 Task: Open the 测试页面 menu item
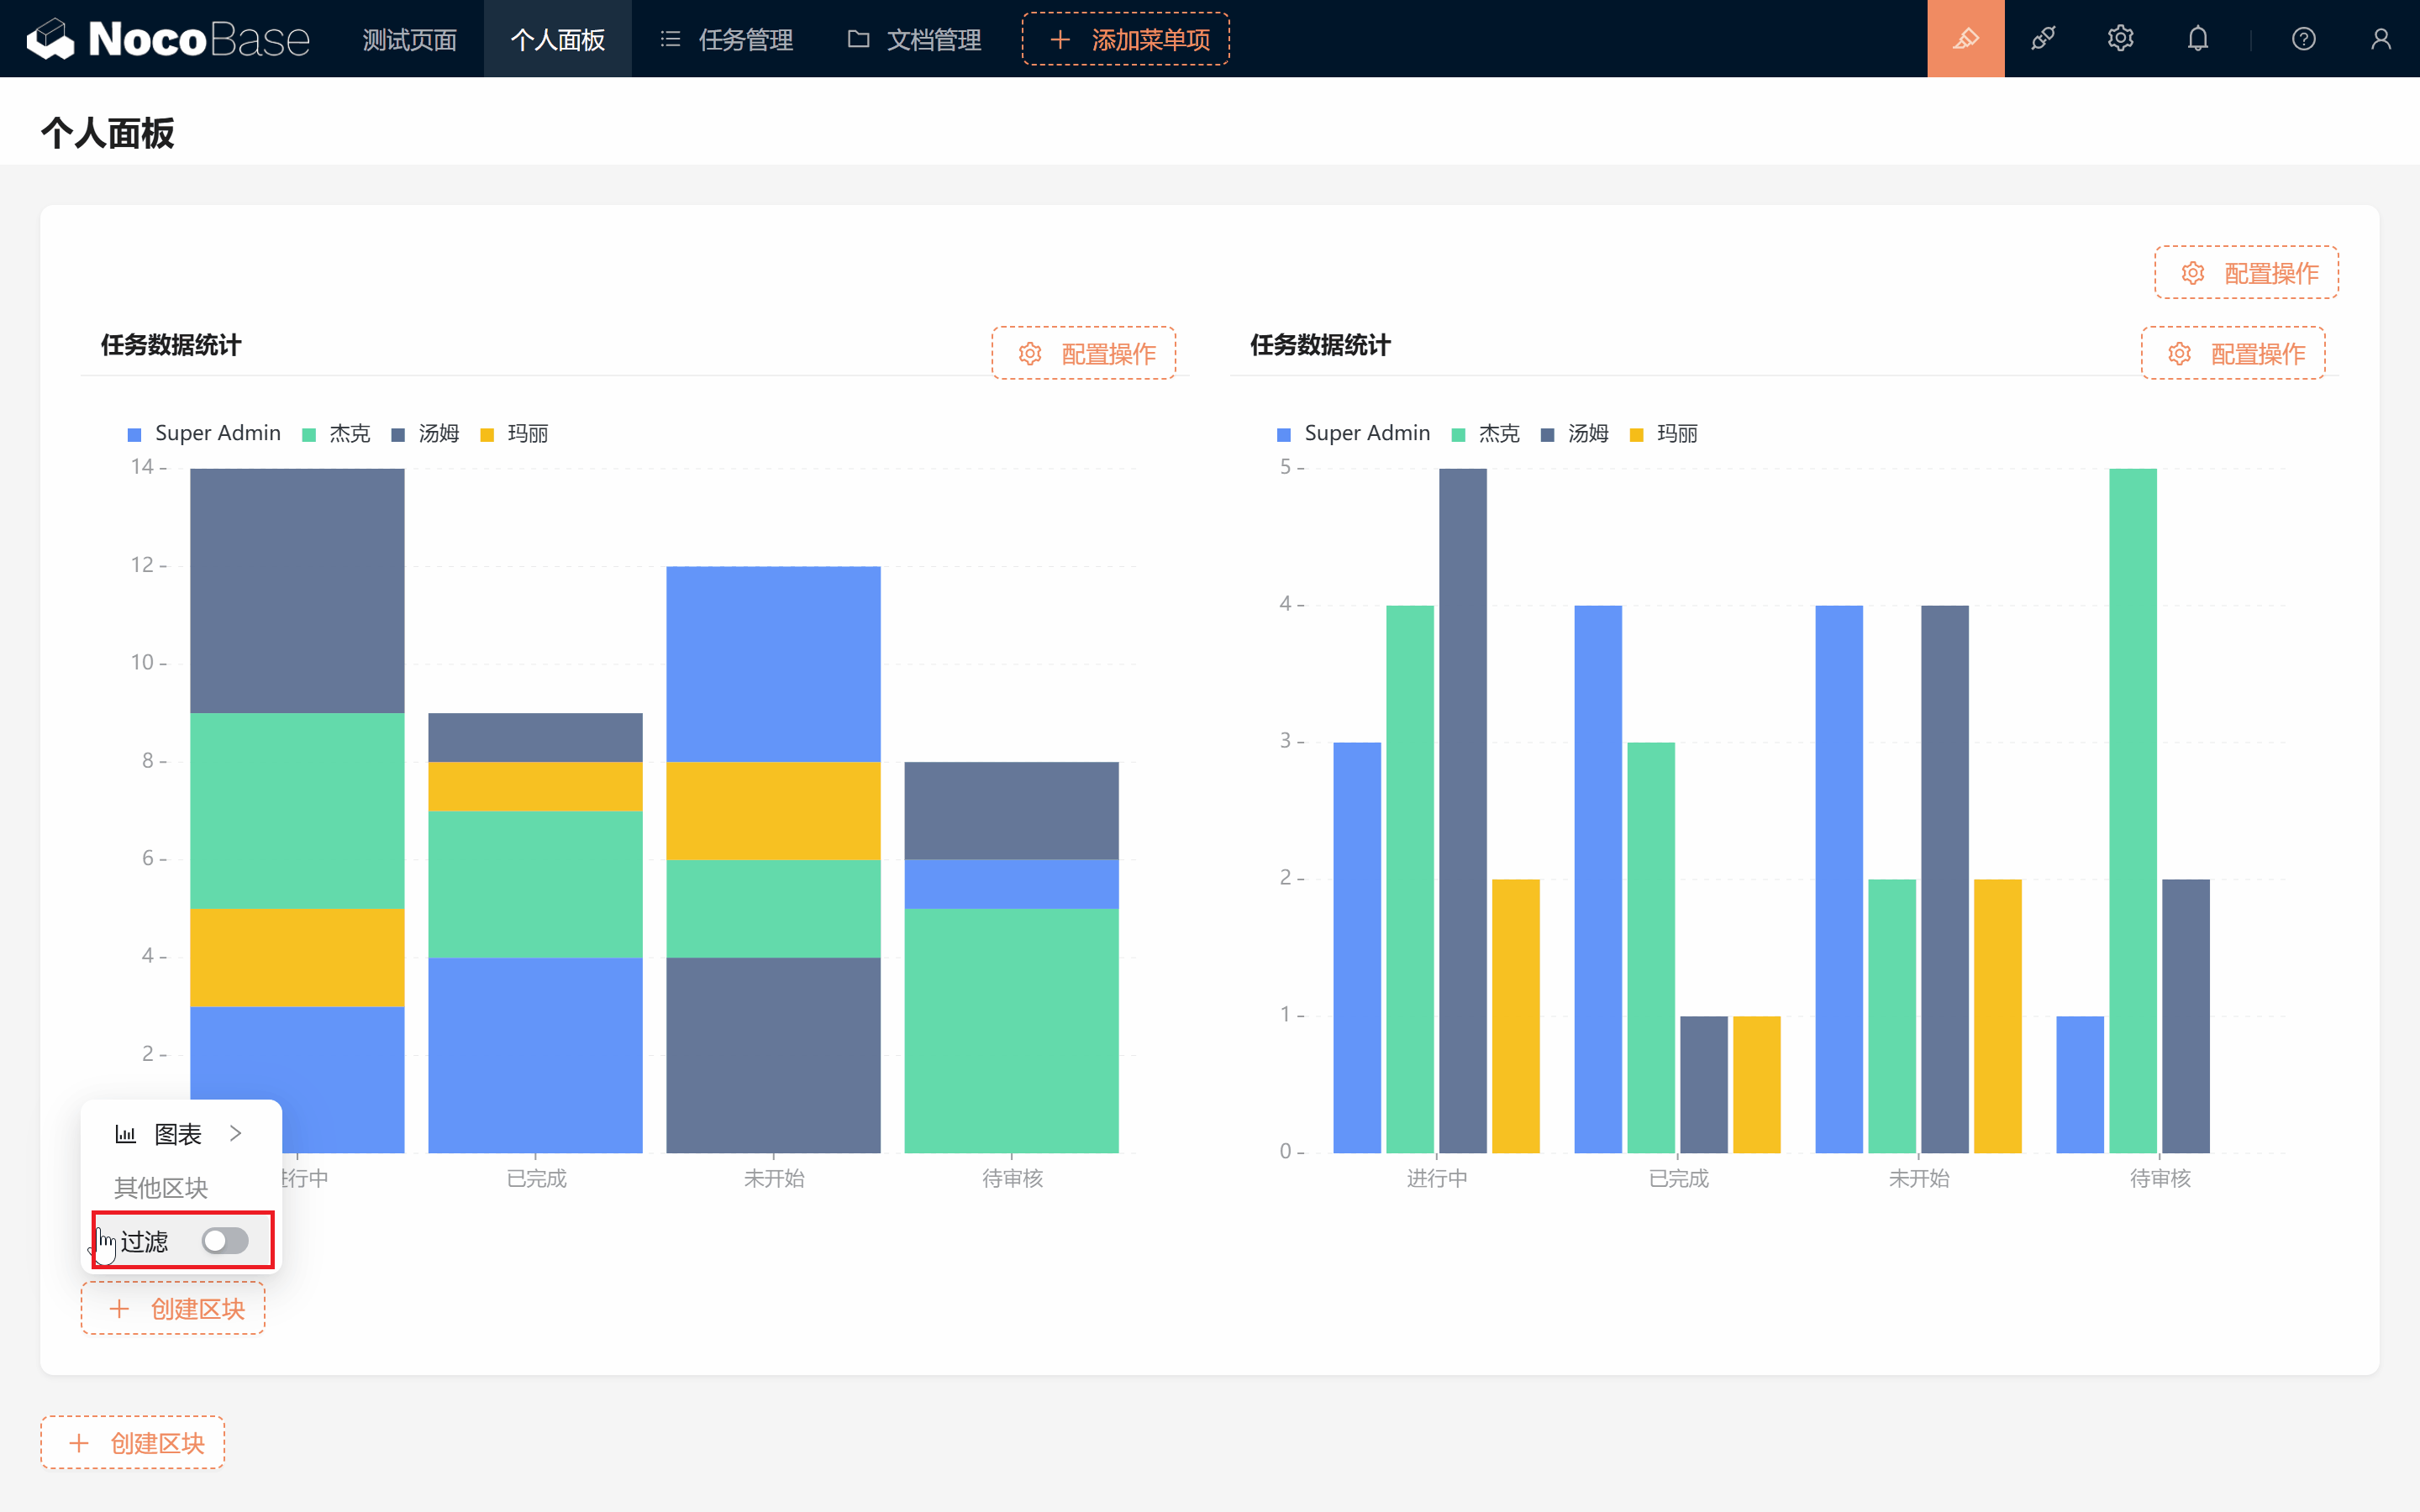[x=409, y=39]
